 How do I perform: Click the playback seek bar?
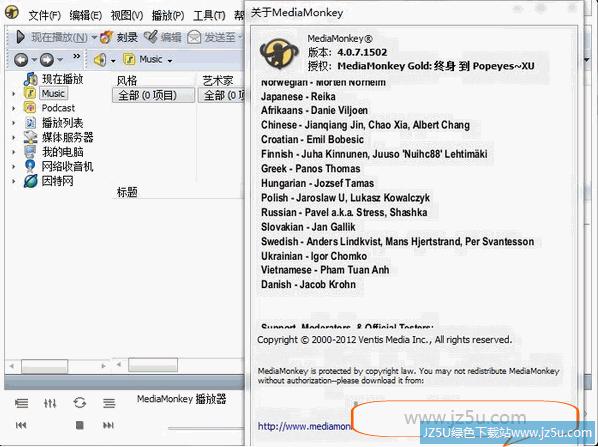206,428
